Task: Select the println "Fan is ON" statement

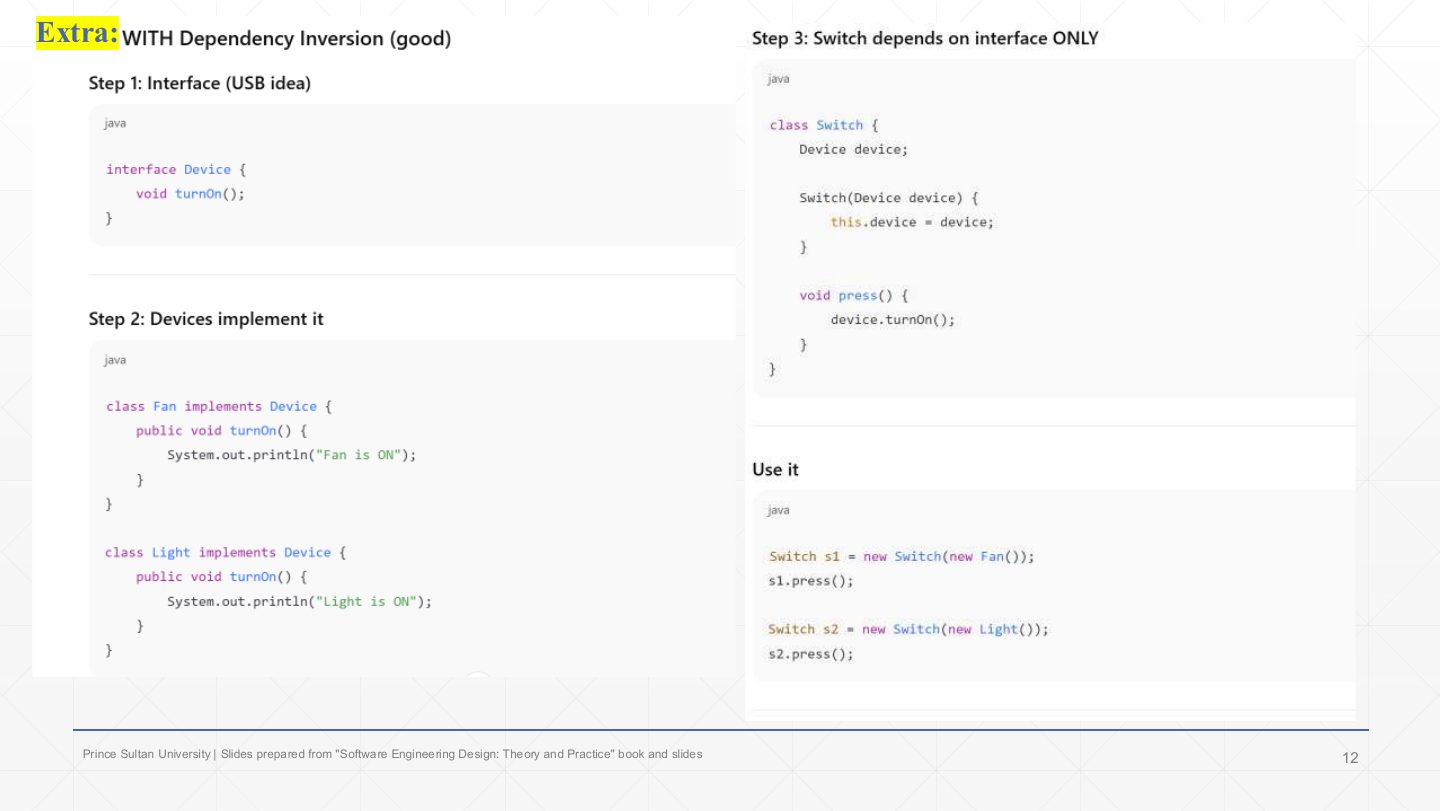Action: [x=291, y=455]
